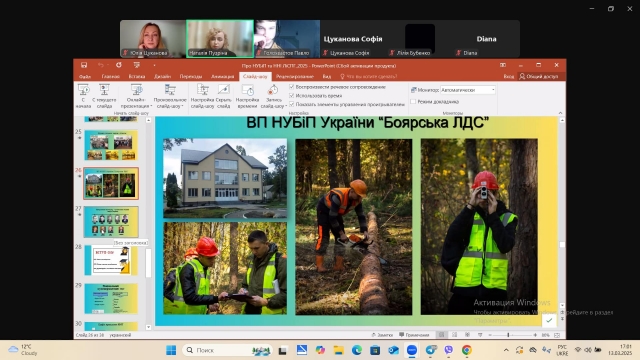
Task: Show hidden system tray icons chevron
Action: click(506, 350)
